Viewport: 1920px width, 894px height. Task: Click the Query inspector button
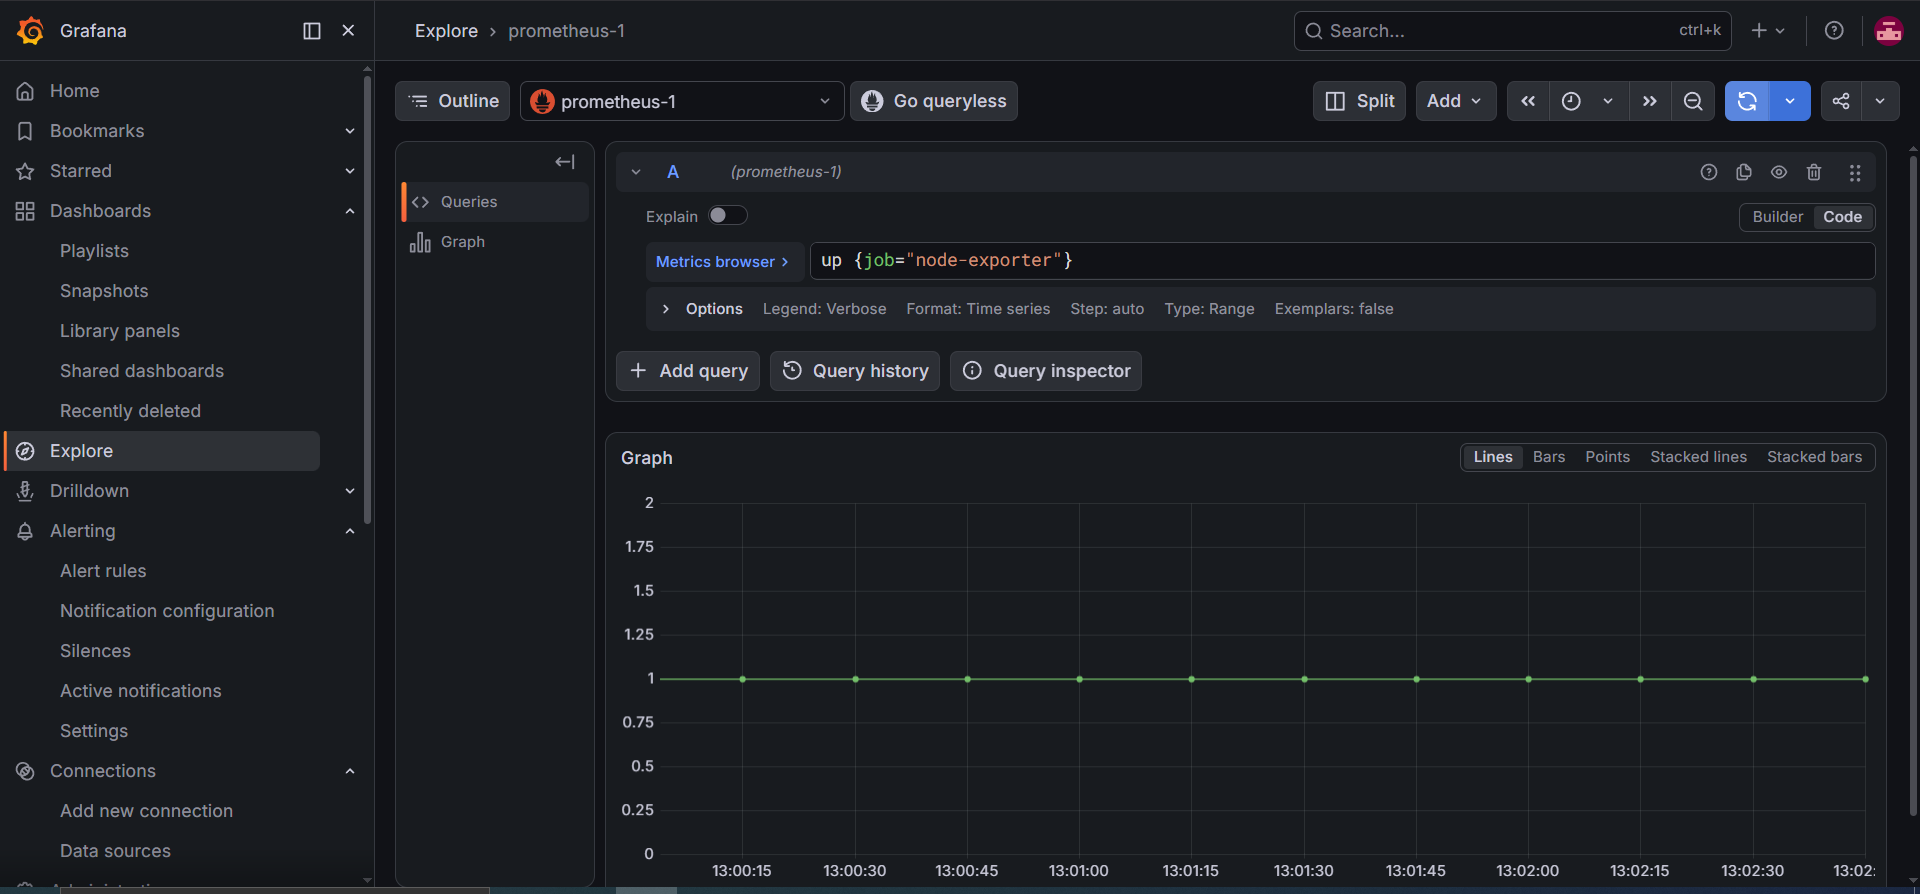point(1046,371)
